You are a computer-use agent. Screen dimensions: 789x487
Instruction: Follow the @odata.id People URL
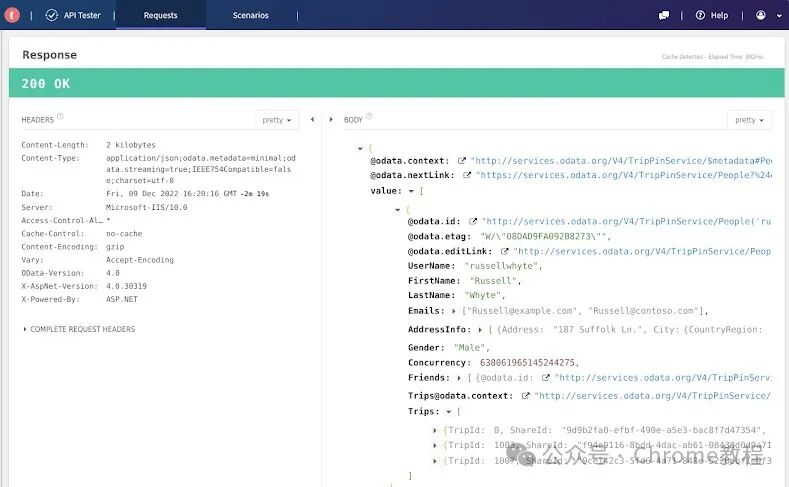[x=626, y=221]
